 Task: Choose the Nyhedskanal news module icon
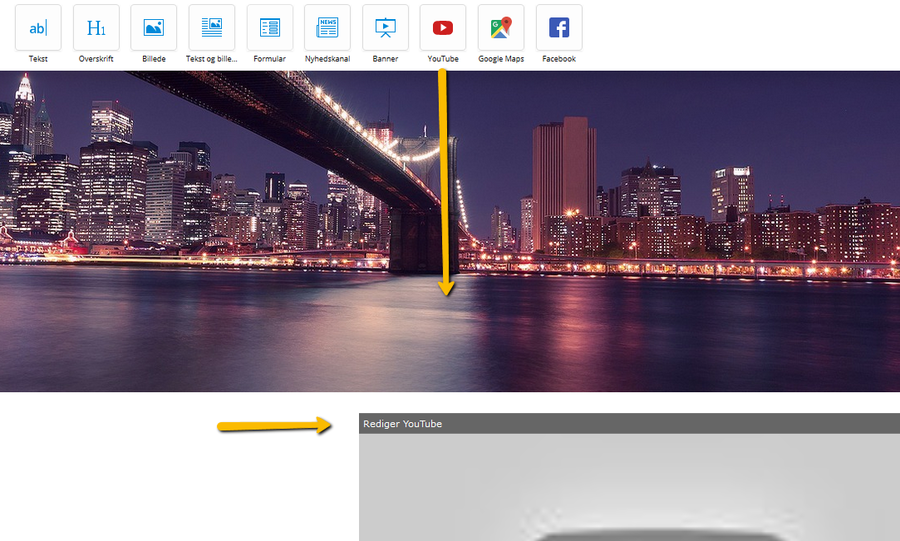coord(327,28)
